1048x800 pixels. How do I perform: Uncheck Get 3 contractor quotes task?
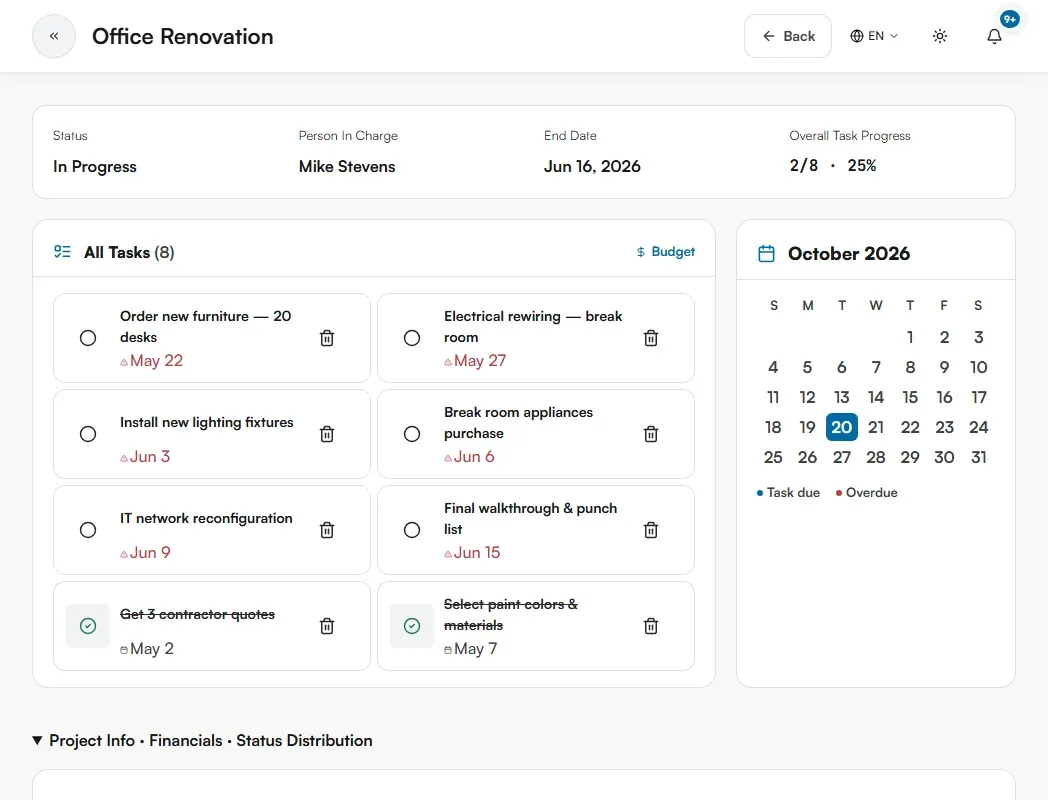point(88,626)
